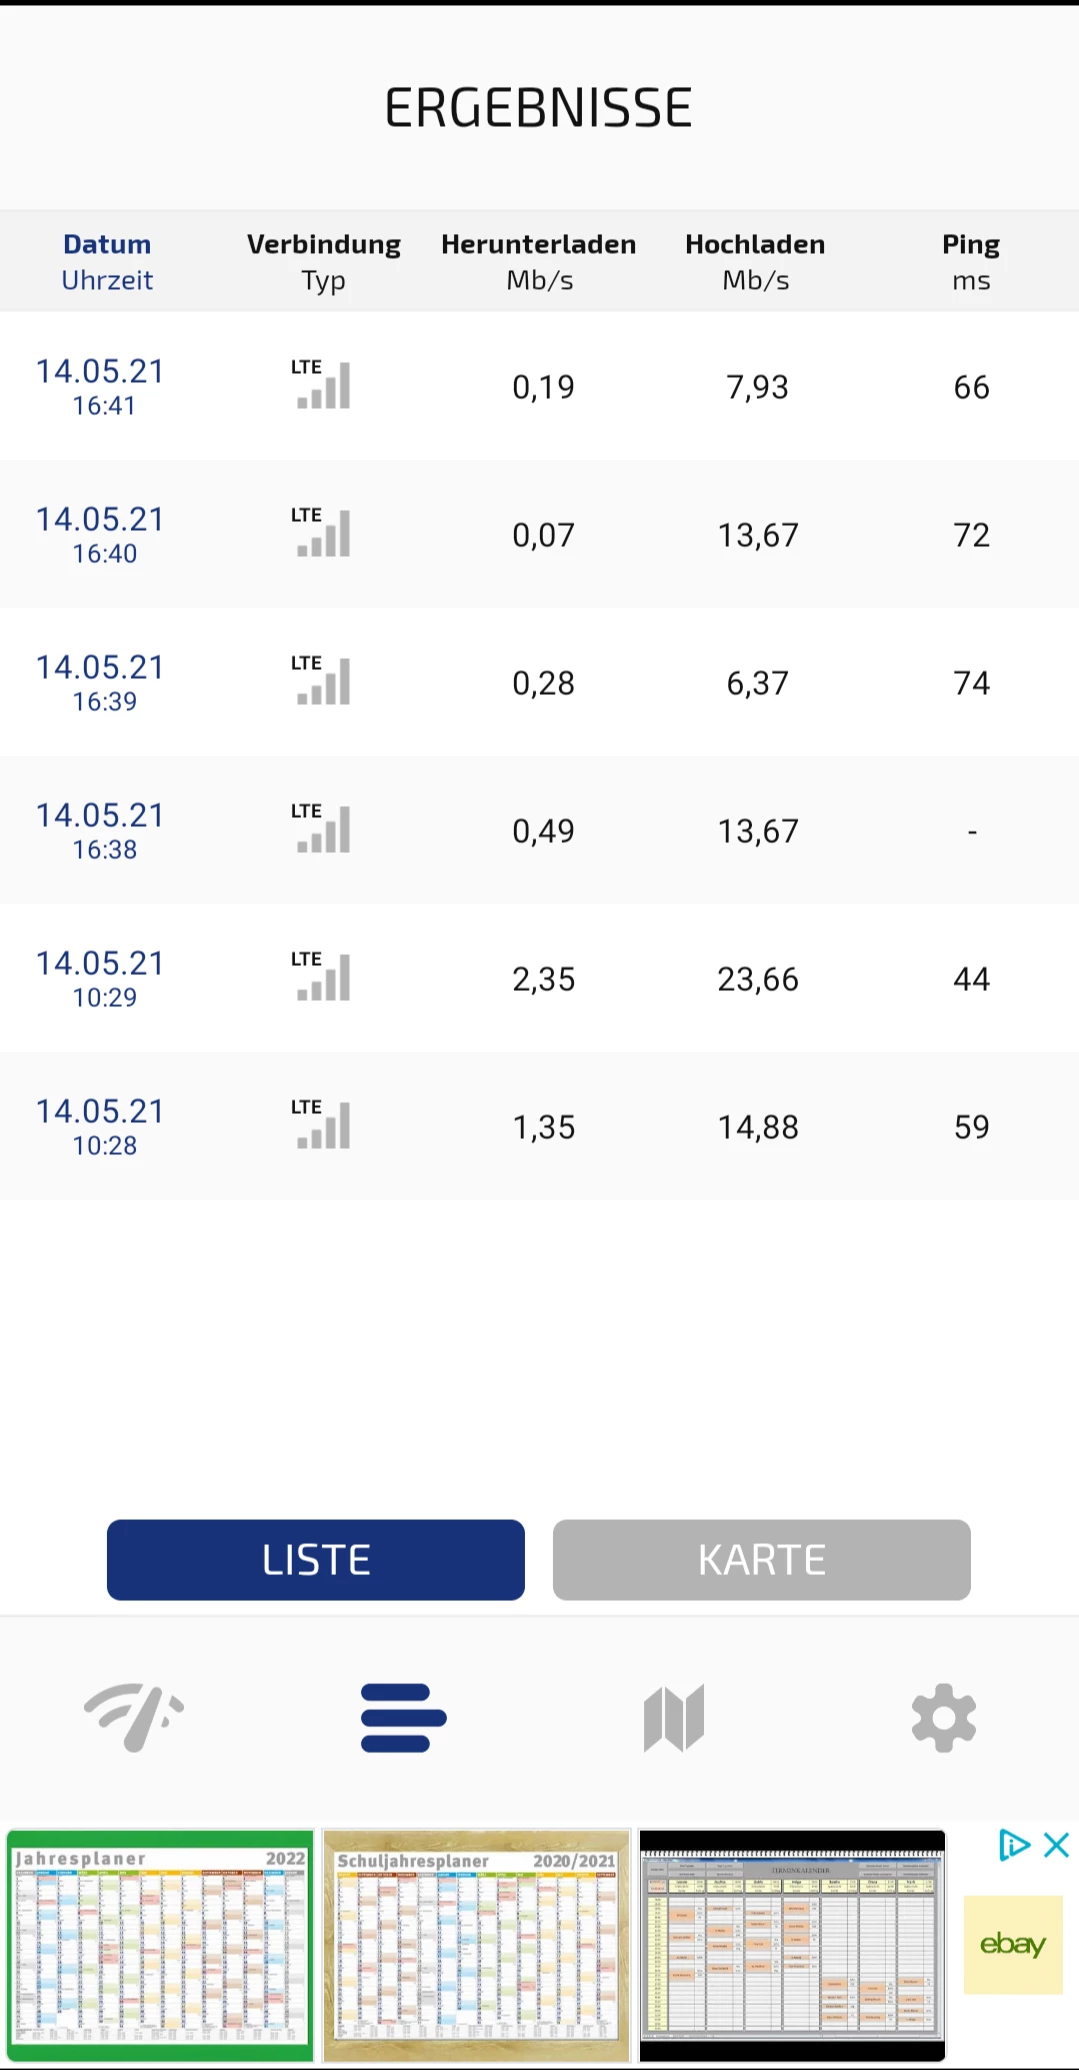Close the ad banner with the X
This screenshot has height=2070, width=1079.
(x=1057, y=1845)
